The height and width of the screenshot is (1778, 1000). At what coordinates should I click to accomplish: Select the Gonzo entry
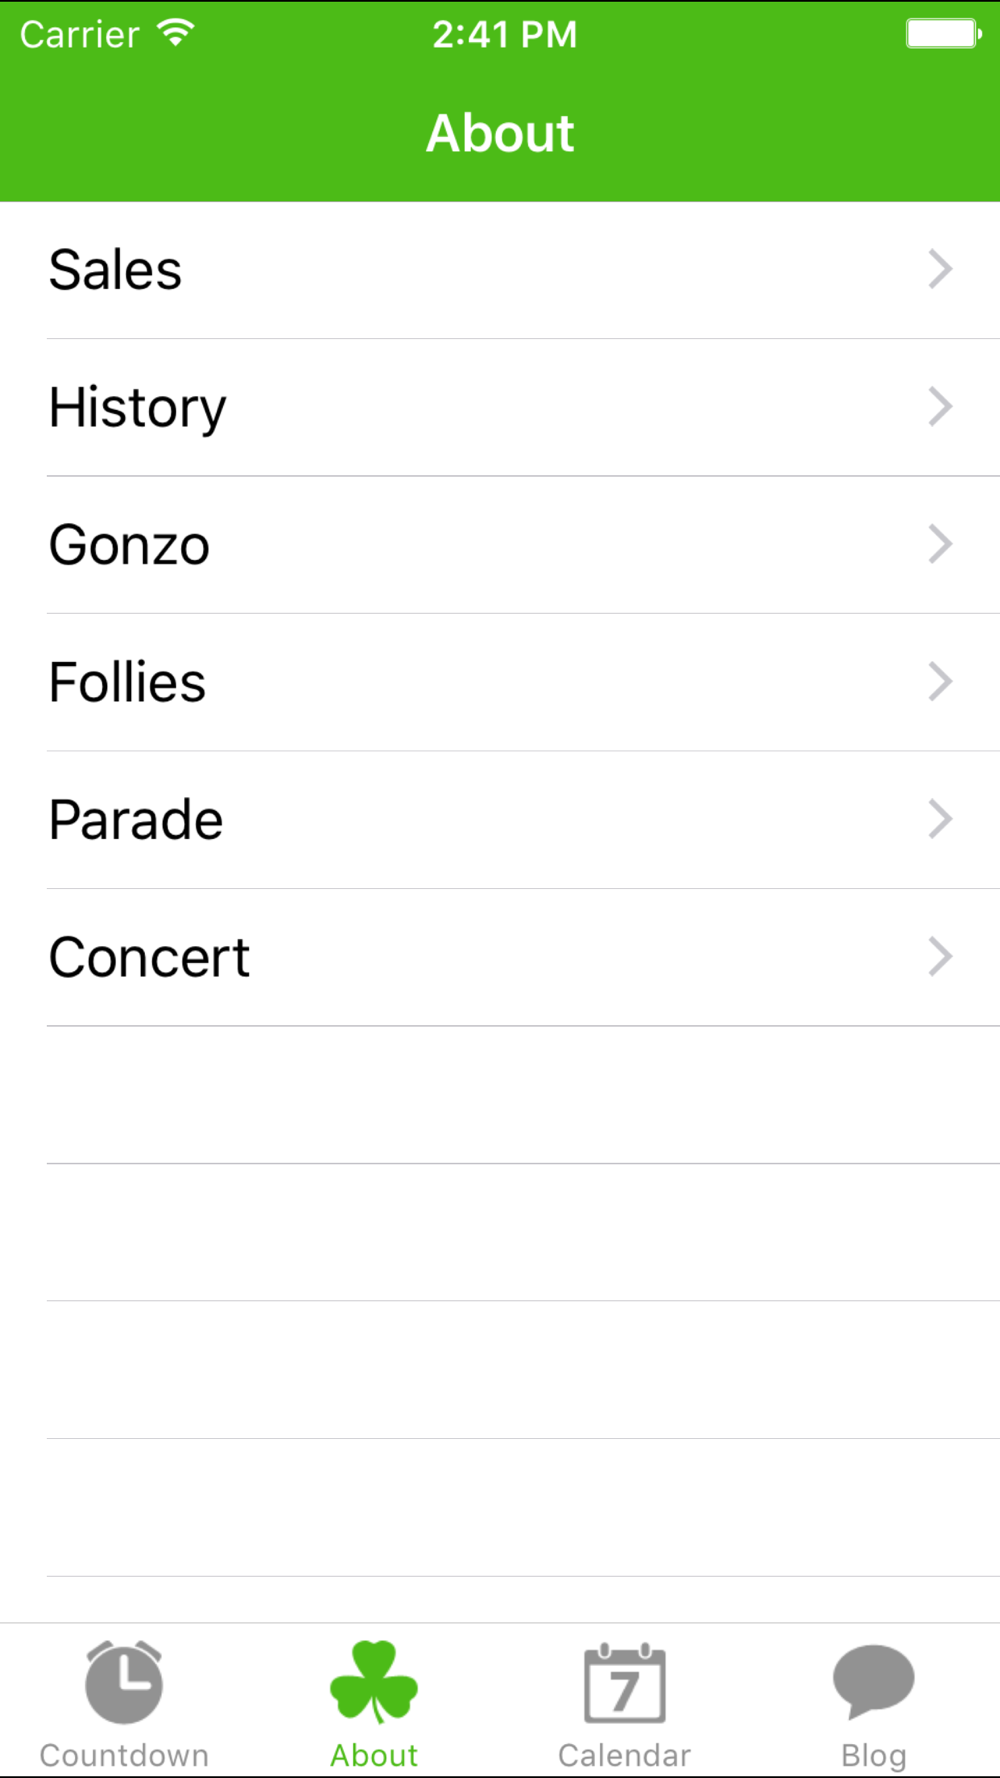[130, 545]
